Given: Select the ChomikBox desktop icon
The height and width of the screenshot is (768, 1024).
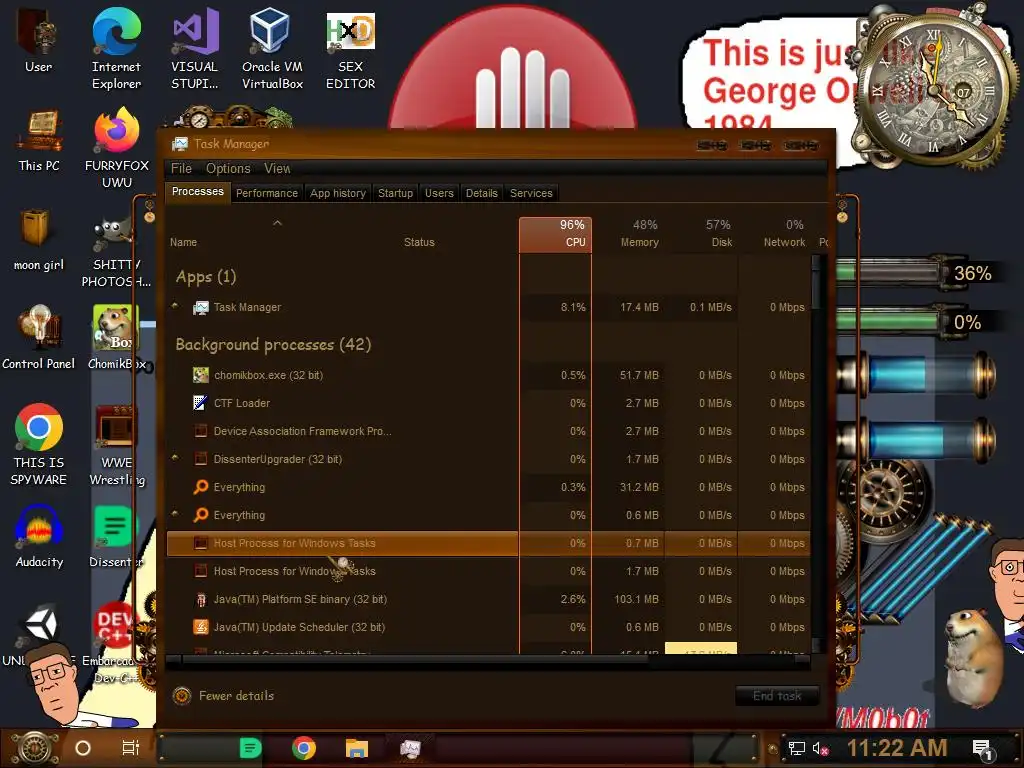Looking at the screenshot, I should pos(117,338).
